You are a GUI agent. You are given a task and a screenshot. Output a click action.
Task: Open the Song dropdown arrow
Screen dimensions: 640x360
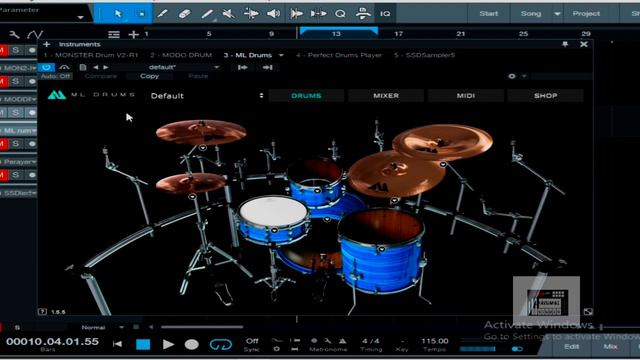coord(557,13)
